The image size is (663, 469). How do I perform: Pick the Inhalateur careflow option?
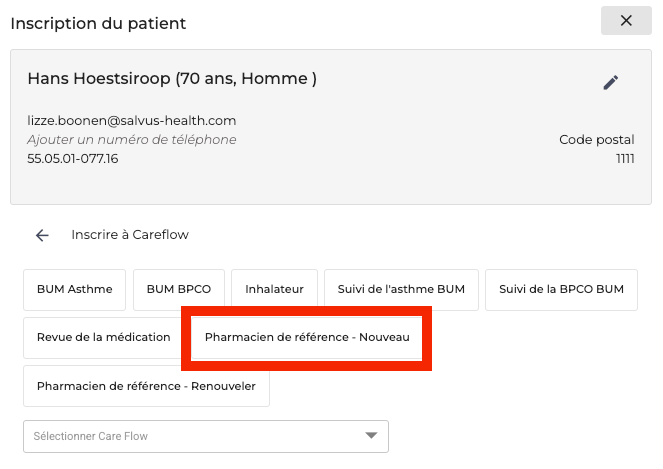[274, 290]
